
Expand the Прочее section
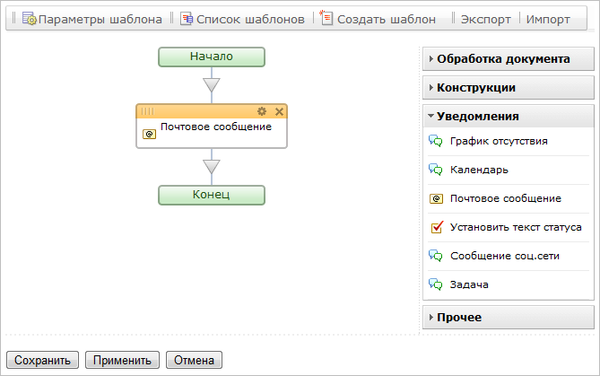508,317
